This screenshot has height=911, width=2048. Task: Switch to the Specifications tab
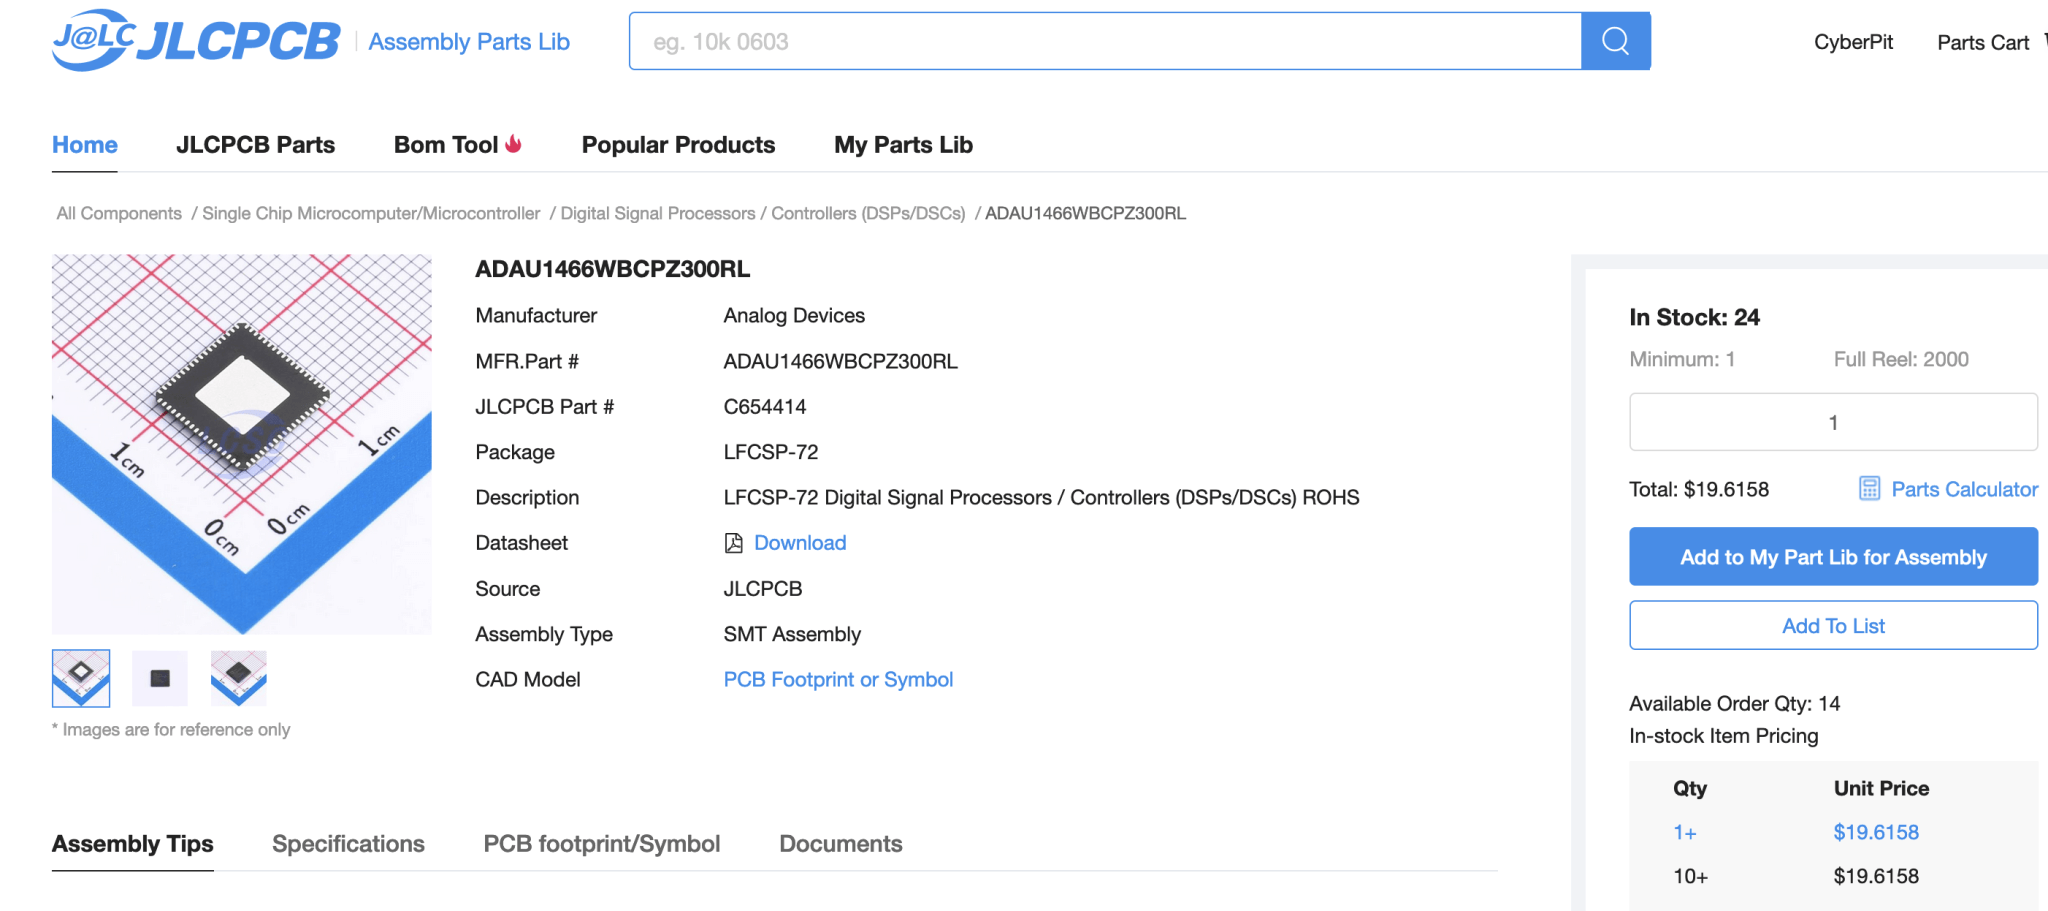348,844
